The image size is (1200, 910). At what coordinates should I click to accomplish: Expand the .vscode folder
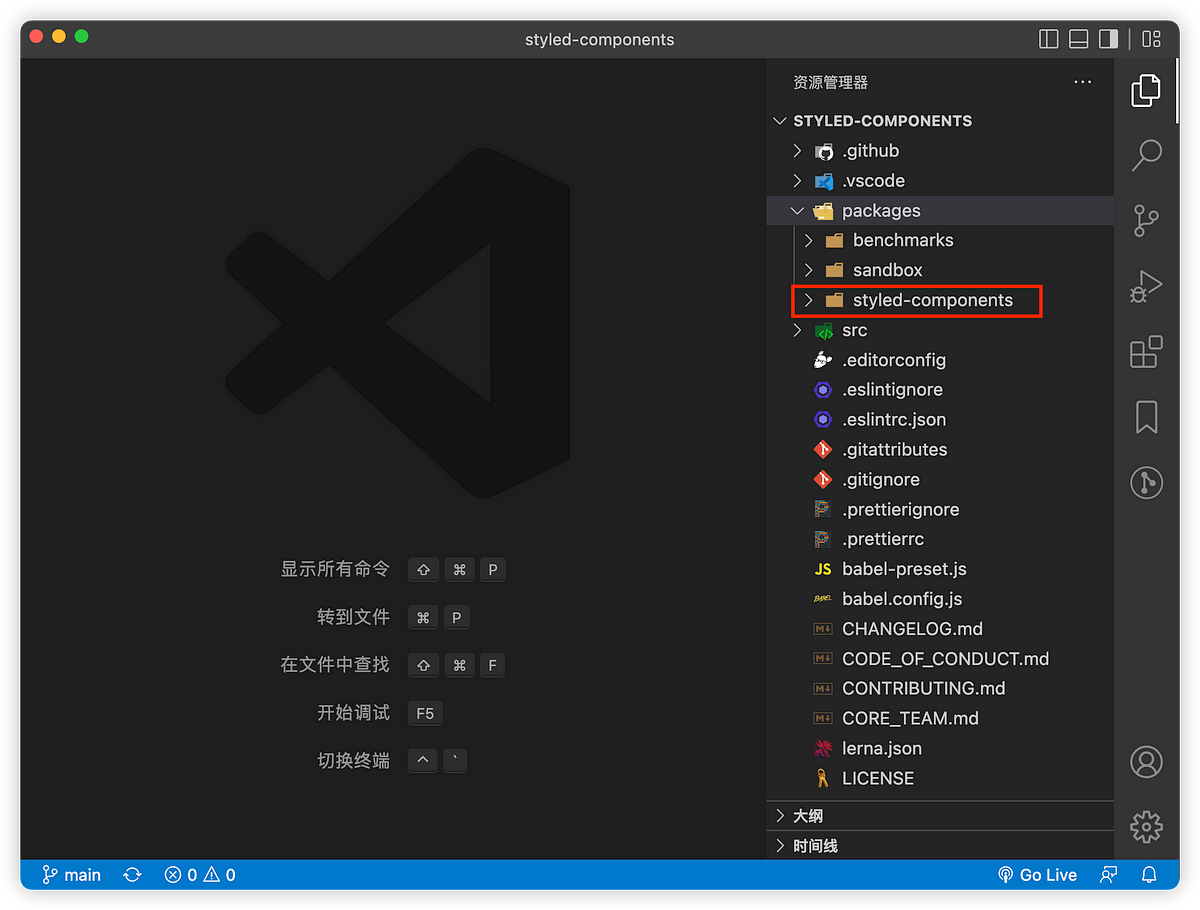pyautogui.click(x=940, y=181)
